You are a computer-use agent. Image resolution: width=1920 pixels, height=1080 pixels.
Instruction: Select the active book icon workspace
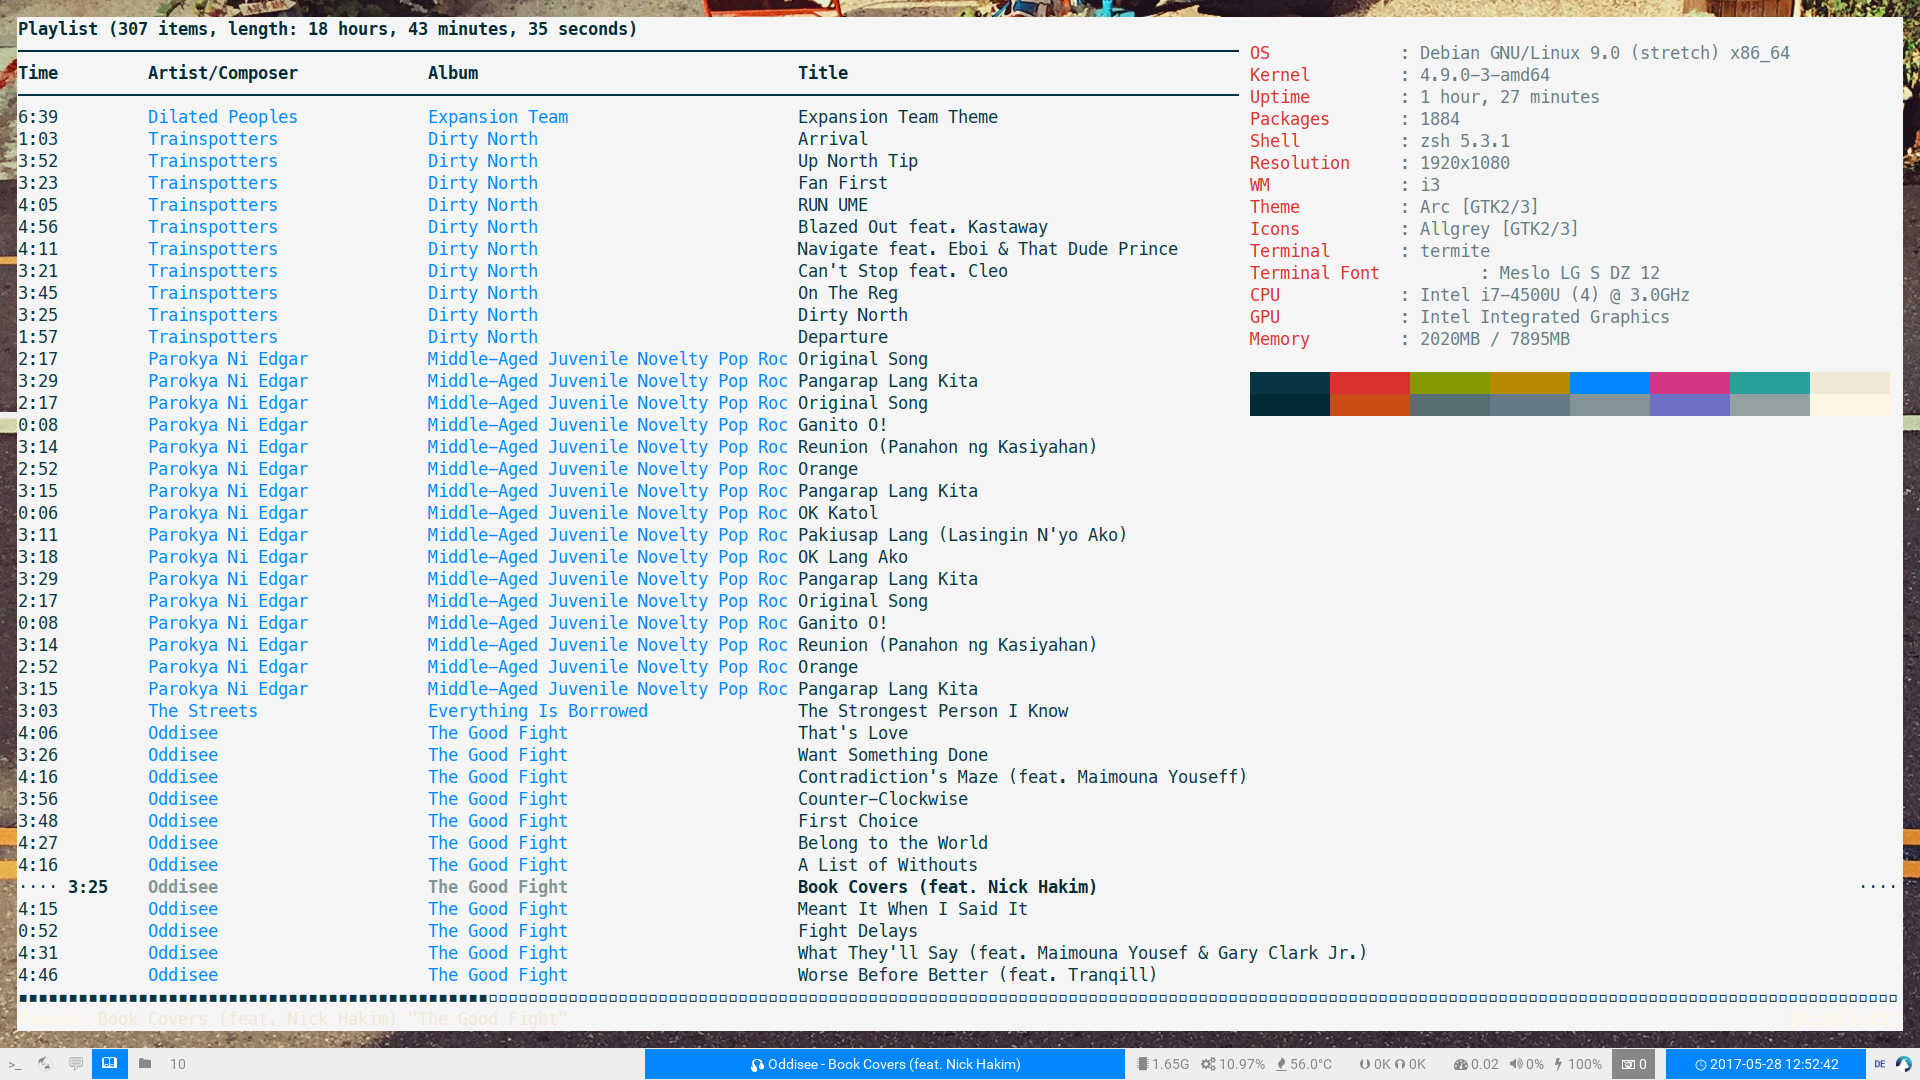109,1064
